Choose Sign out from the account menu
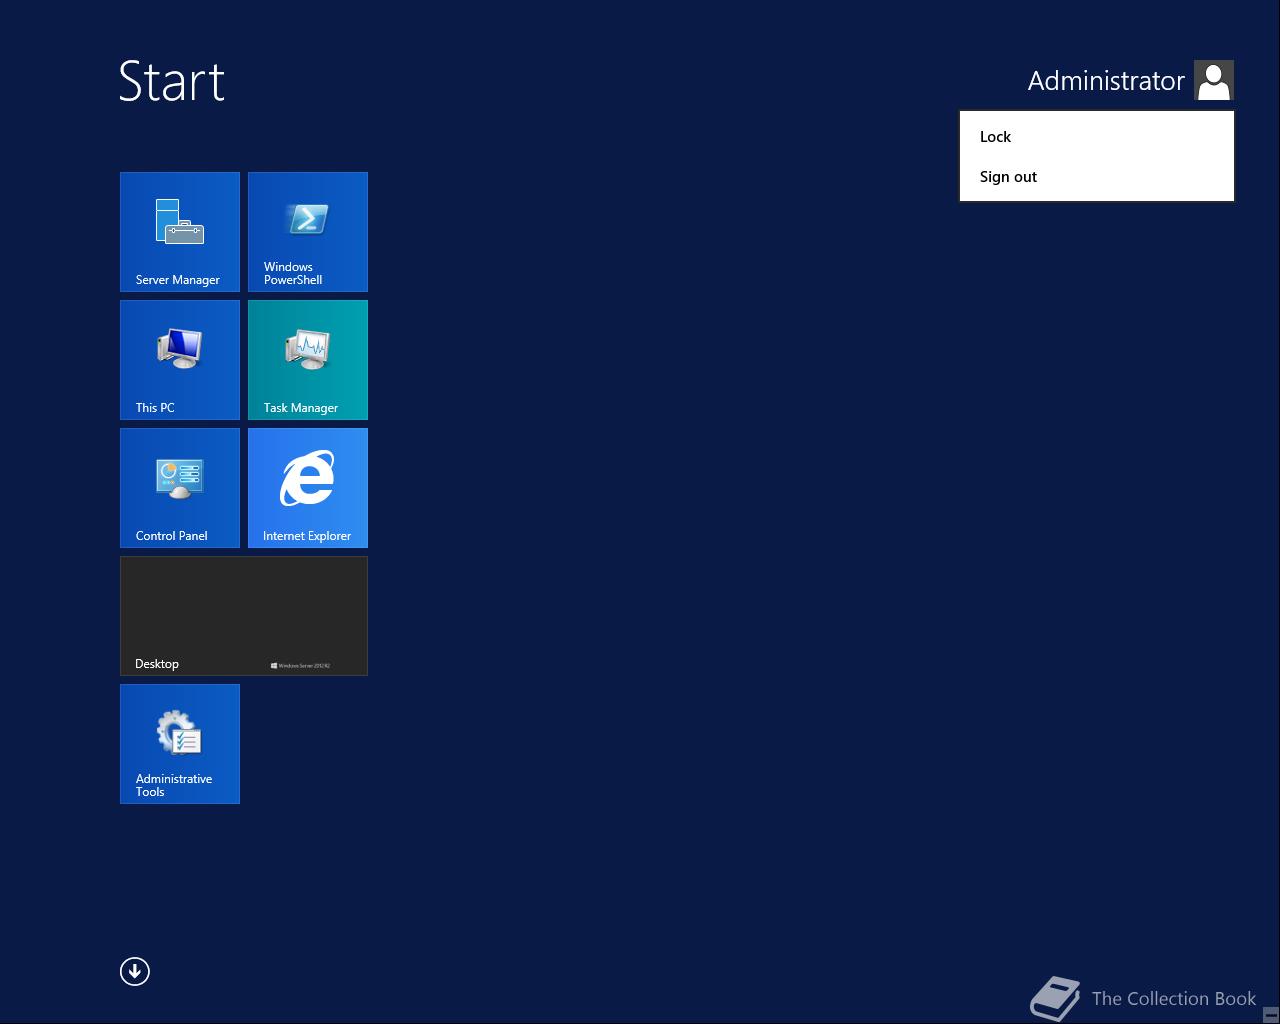The height and width of the screenshot is (1024, 1280). pyautogui.click(x=1097, y=177)
